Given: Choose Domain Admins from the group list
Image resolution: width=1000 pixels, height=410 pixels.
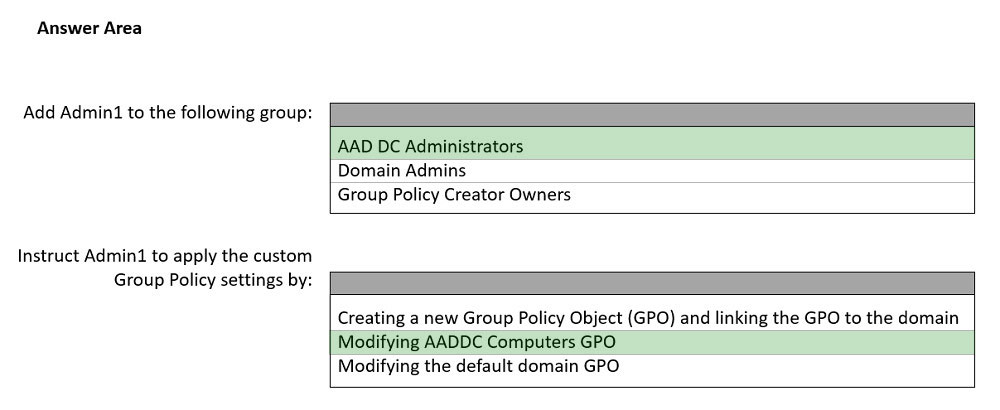Looking at the screenshot, I should pos(401,171).
